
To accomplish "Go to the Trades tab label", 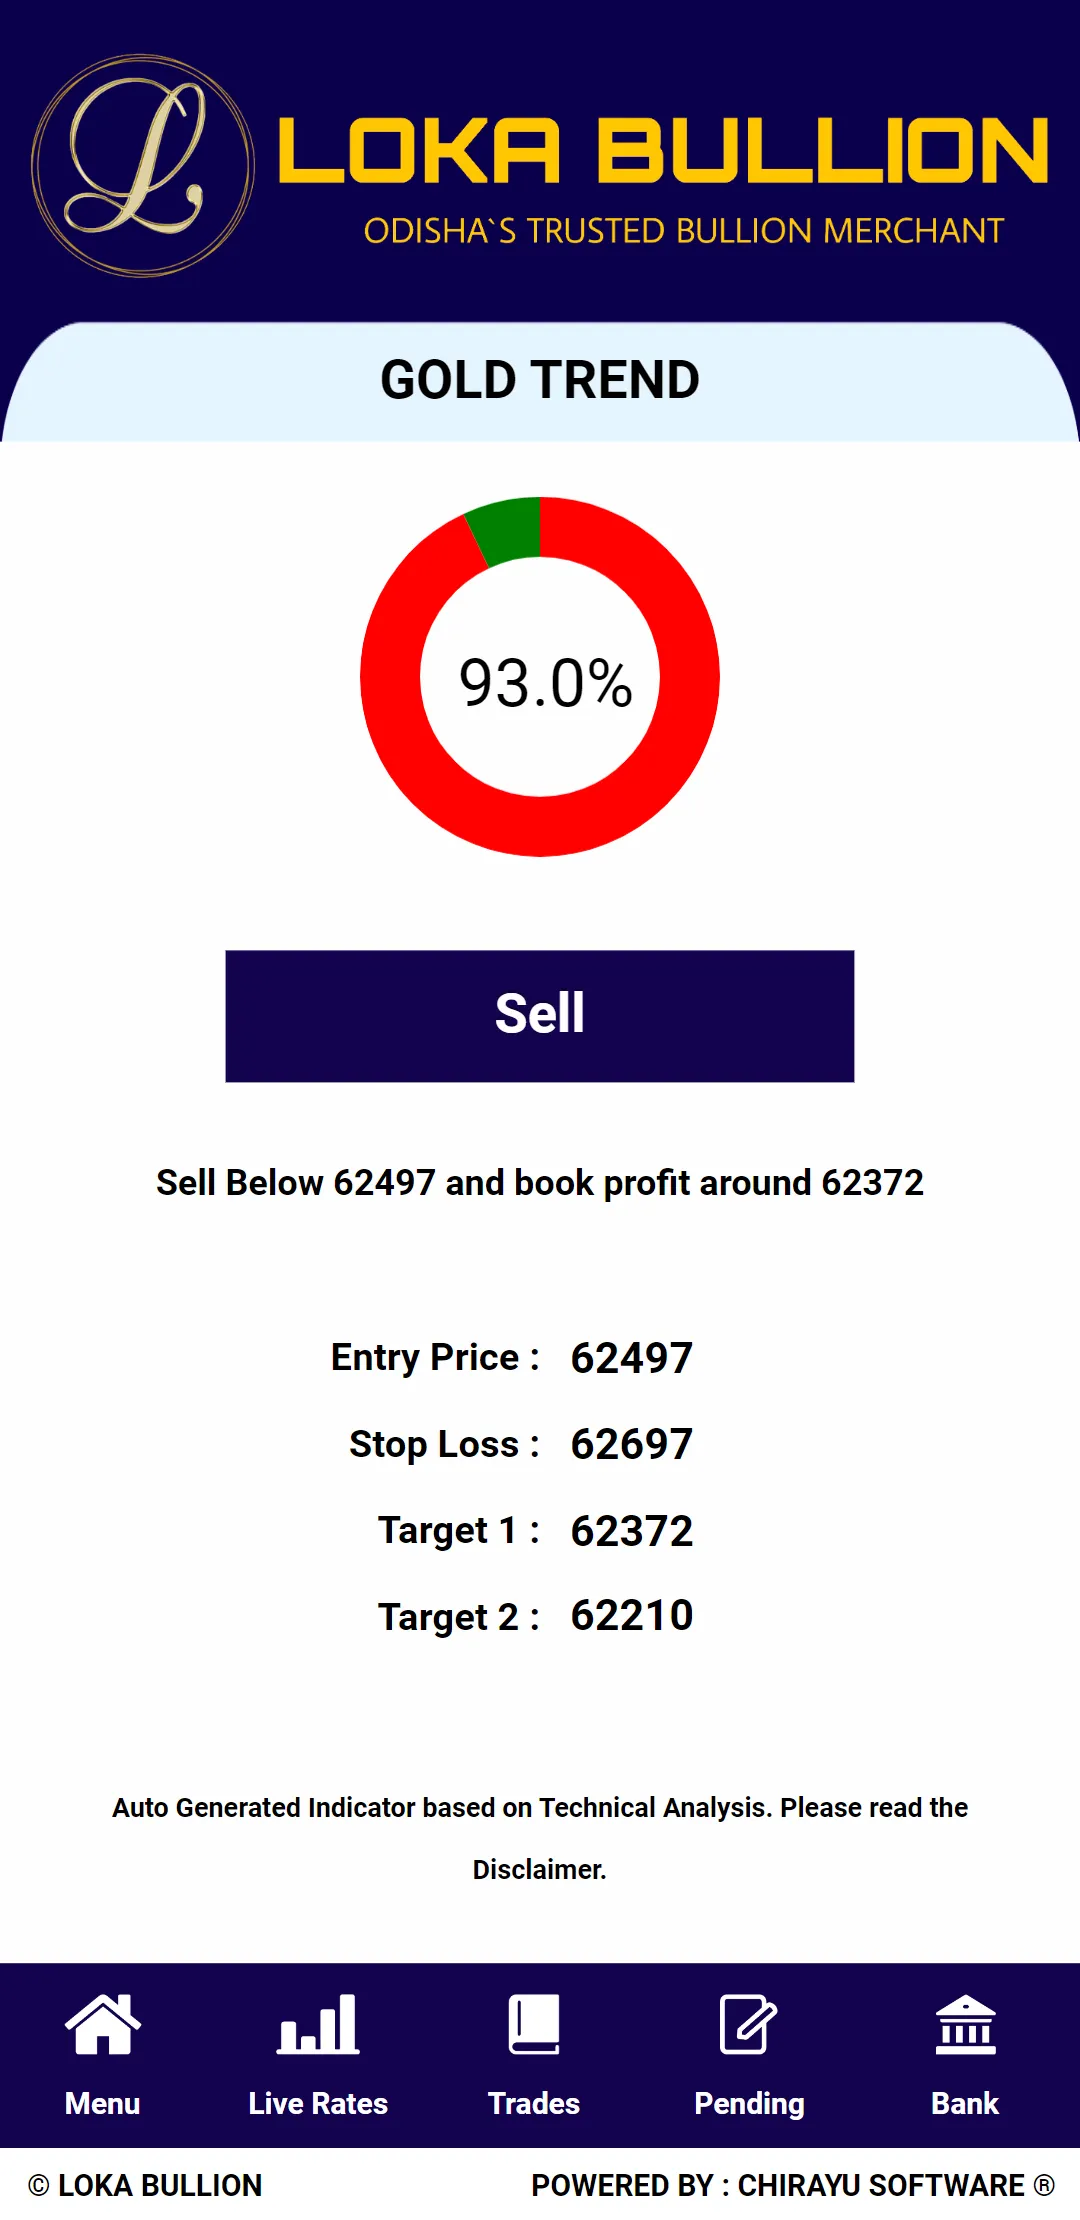I will click(x=534, y=2103).
